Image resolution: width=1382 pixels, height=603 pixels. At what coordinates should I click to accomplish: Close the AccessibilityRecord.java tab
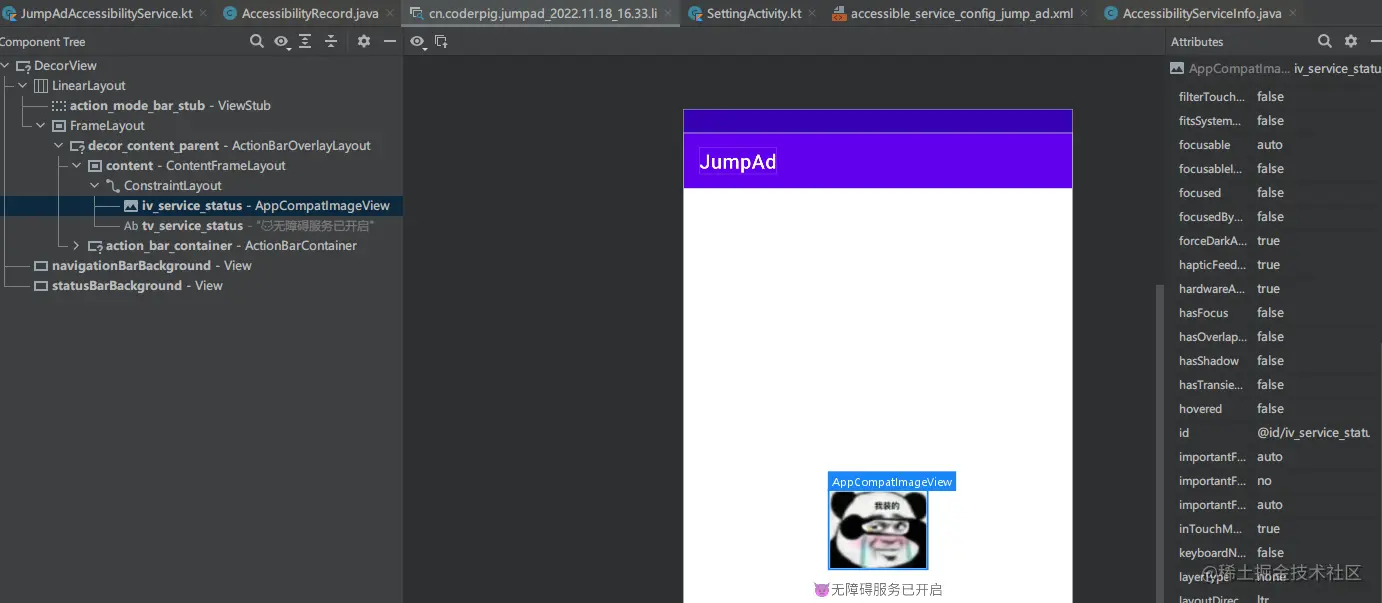pos(389,14)
